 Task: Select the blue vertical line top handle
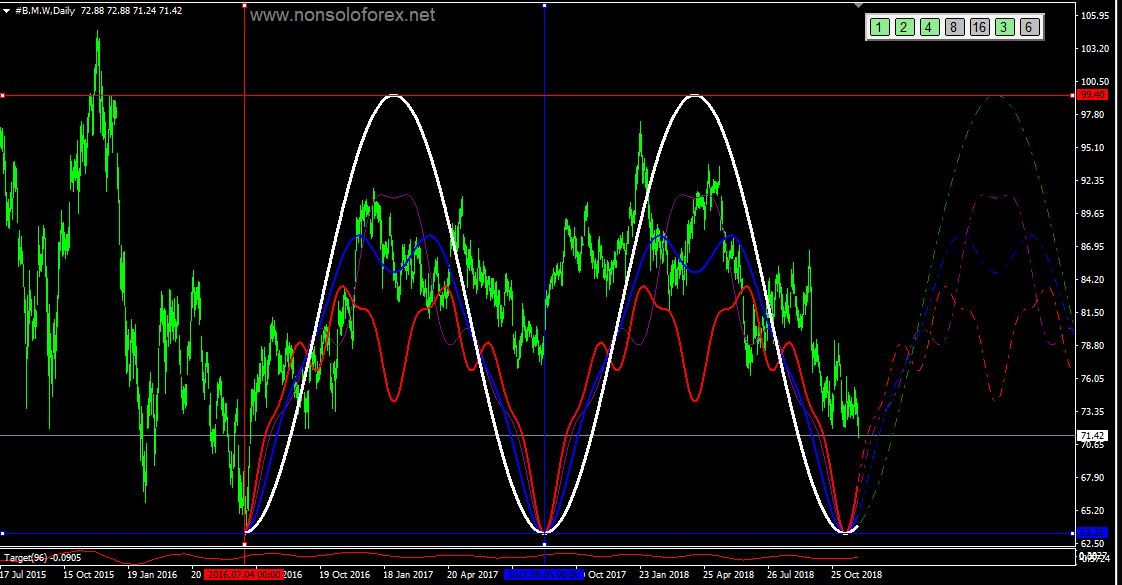pyautogui.click(x=544, y=5)
